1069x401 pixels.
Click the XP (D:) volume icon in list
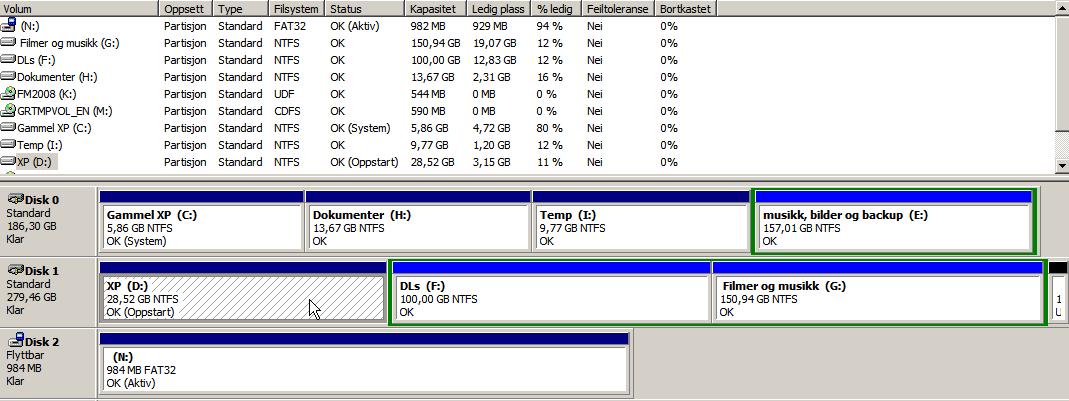[8, 162]
